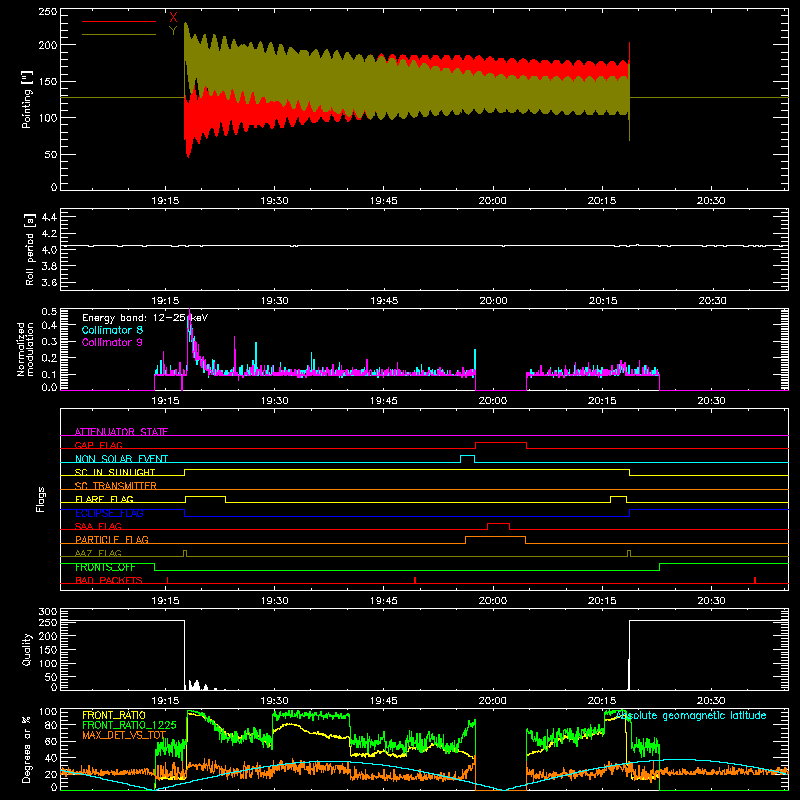800x800 pixels.
Task: Select the 'Energy band: 12-25 keV' text
Action: click(x=145, y=318)
